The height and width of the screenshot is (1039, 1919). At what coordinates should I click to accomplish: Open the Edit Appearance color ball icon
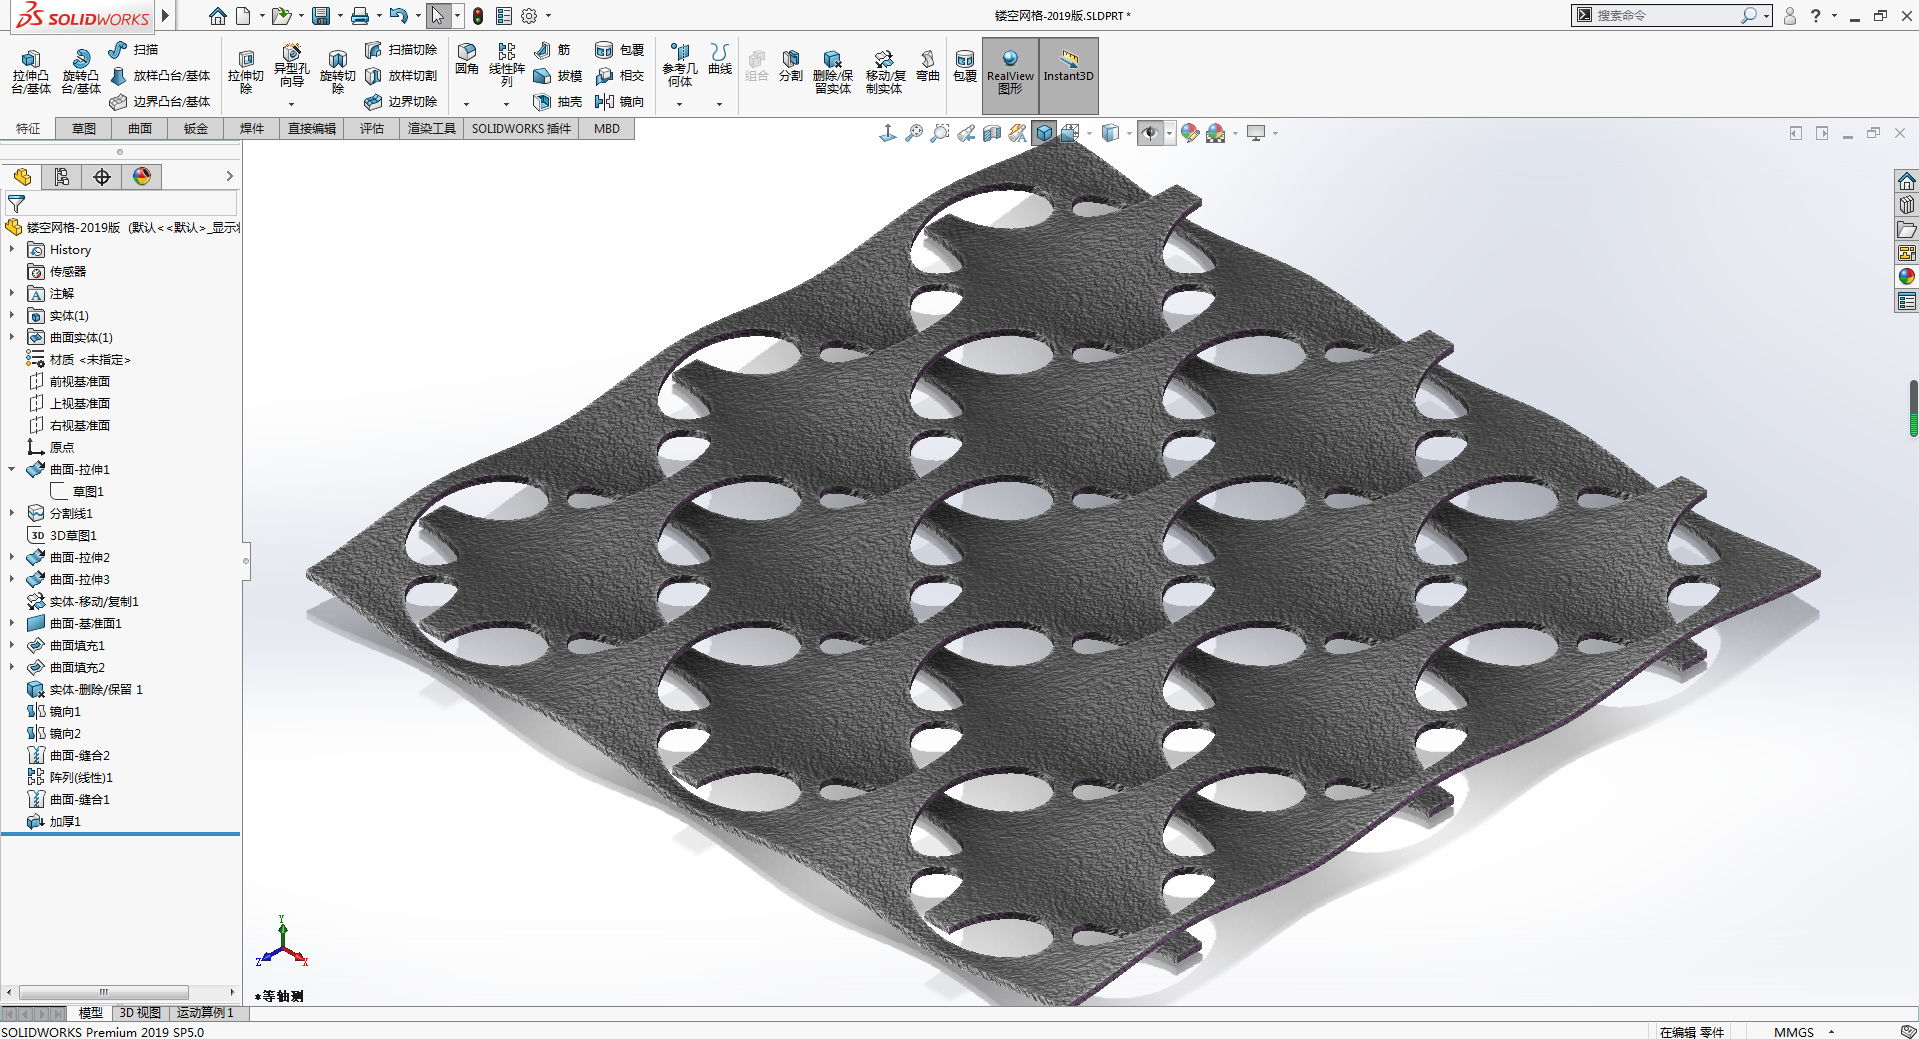tap(1189, 133)
